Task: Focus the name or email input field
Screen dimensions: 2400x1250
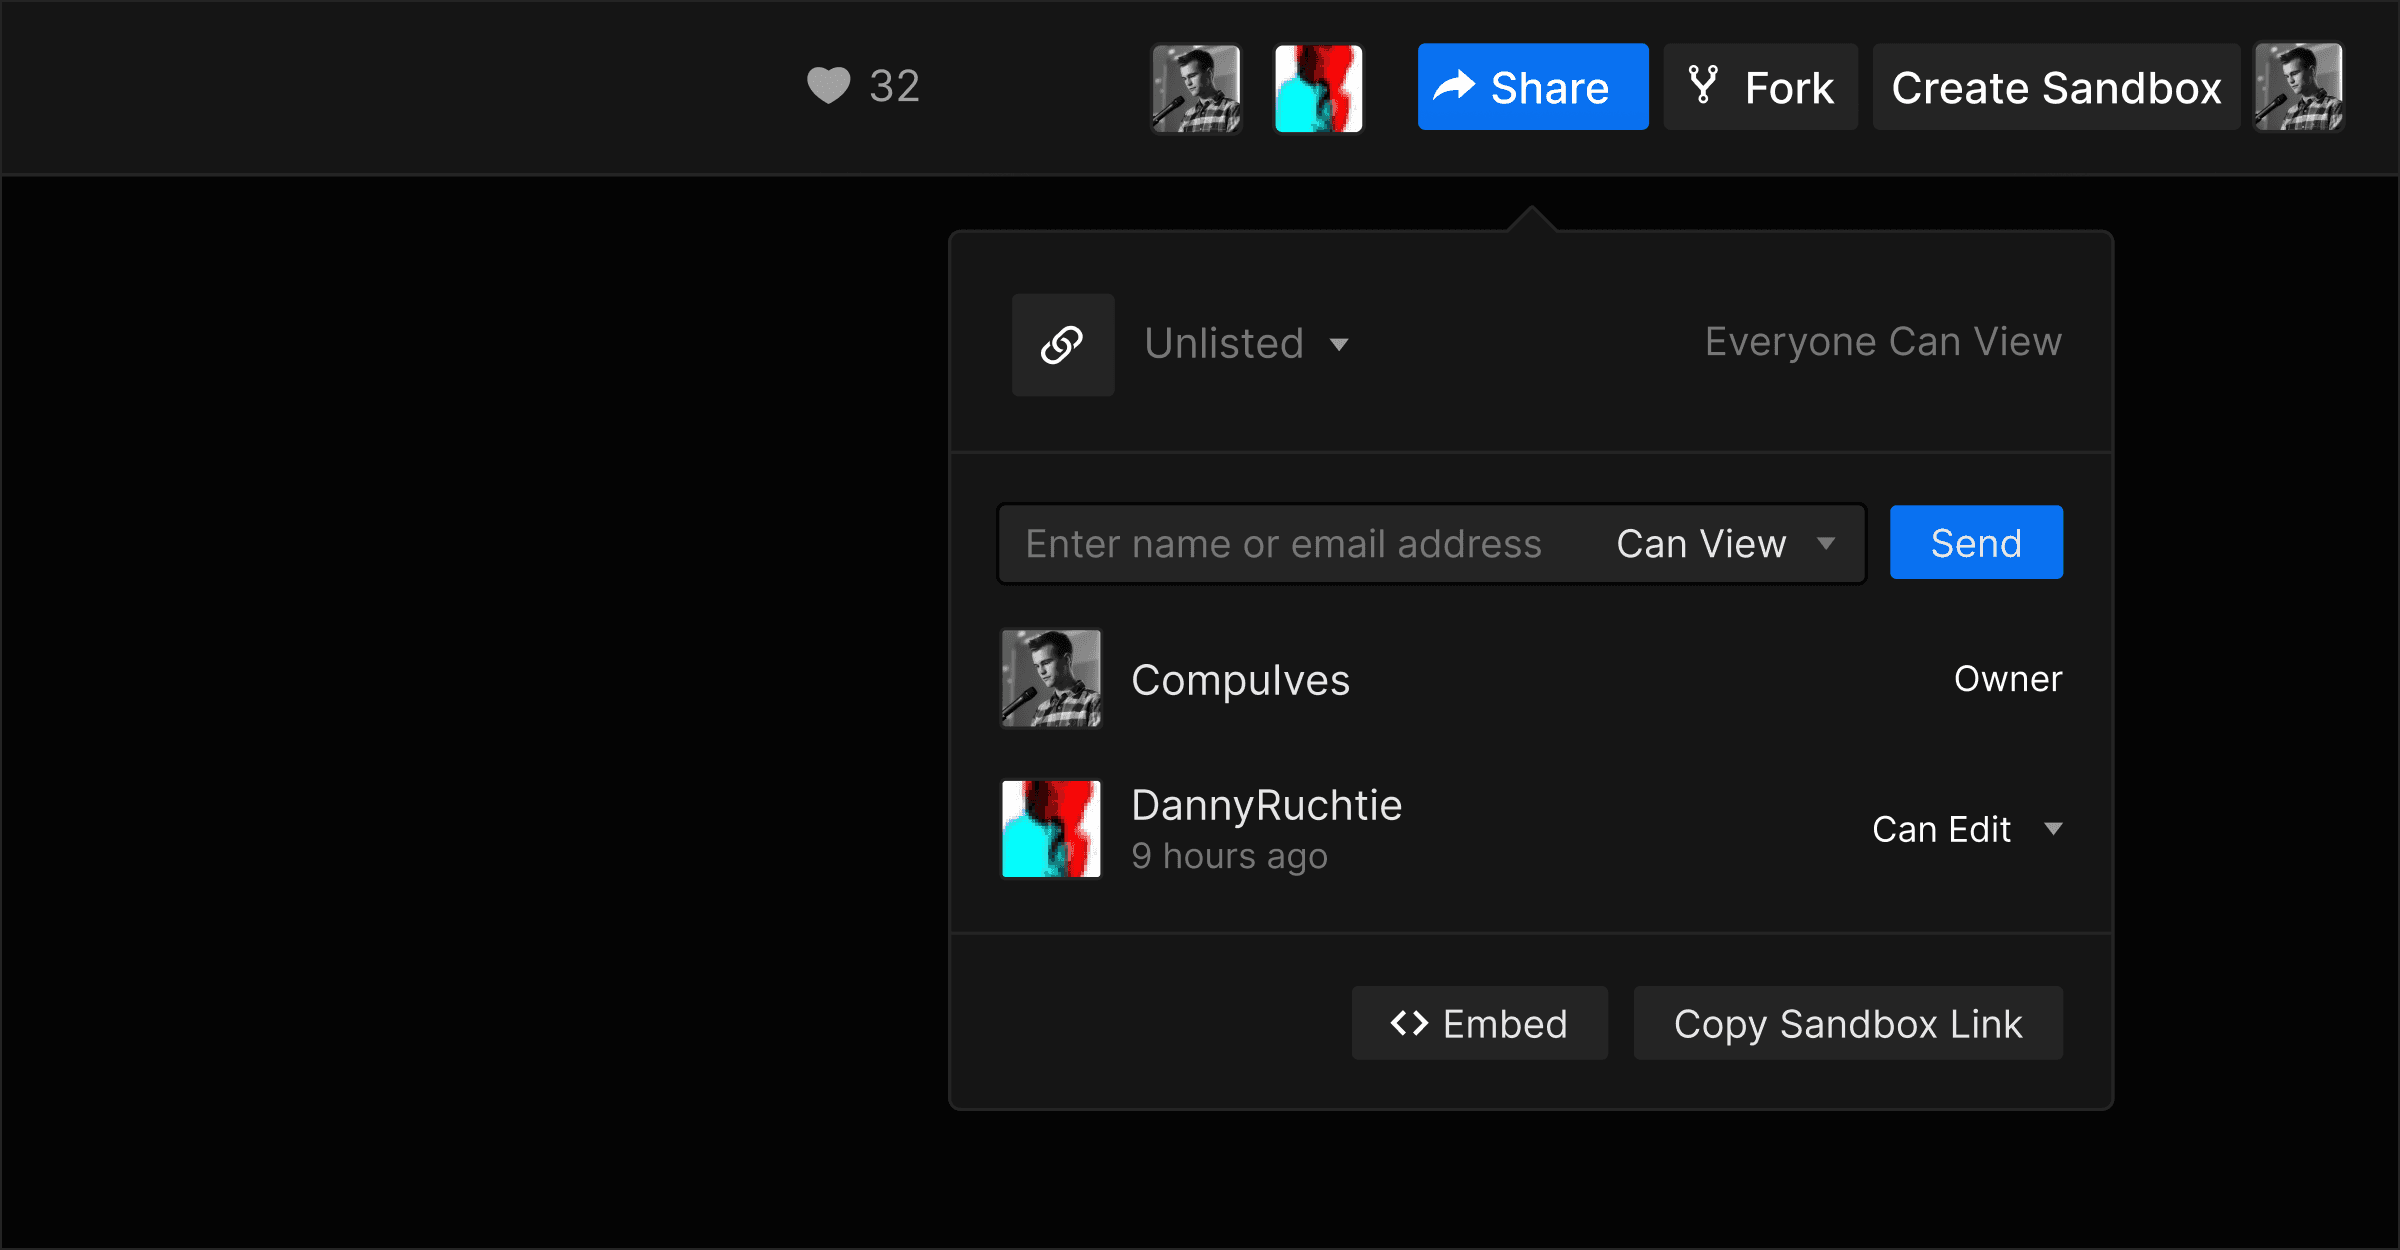Action: [1284, 544]
